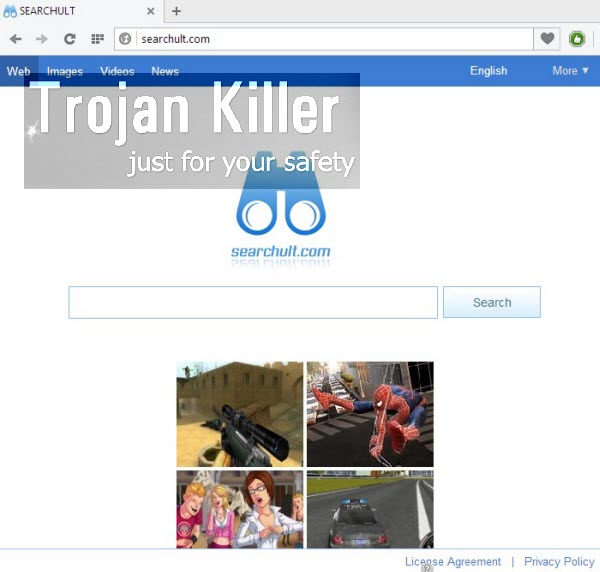Reload the page with refresh icon
Image resolution: width=600 pixels, height=572 pixels.
pos(69,39)
